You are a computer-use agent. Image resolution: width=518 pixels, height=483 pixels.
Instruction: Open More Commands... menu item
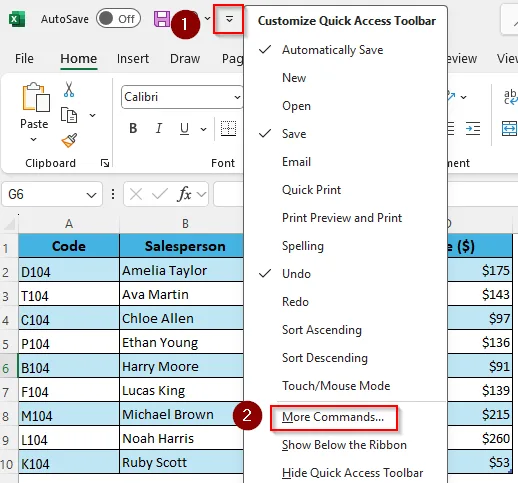click(x=334, y=417)
